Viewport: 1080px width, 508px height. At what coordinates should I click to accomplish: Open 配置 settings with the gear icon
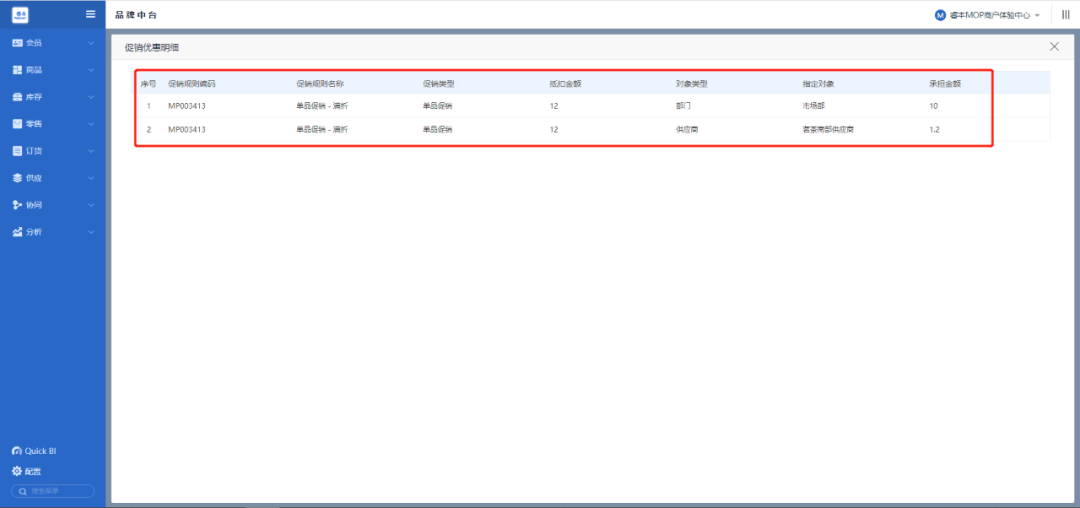click(27, 472)
